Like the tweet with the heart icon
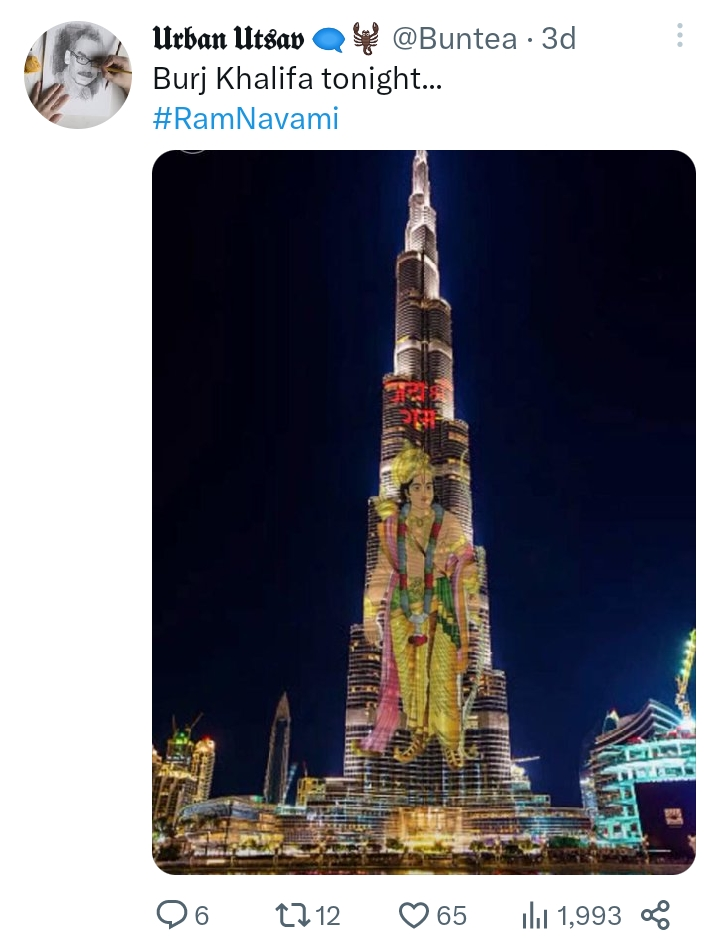The image size is (720, 948). (415, 915)
